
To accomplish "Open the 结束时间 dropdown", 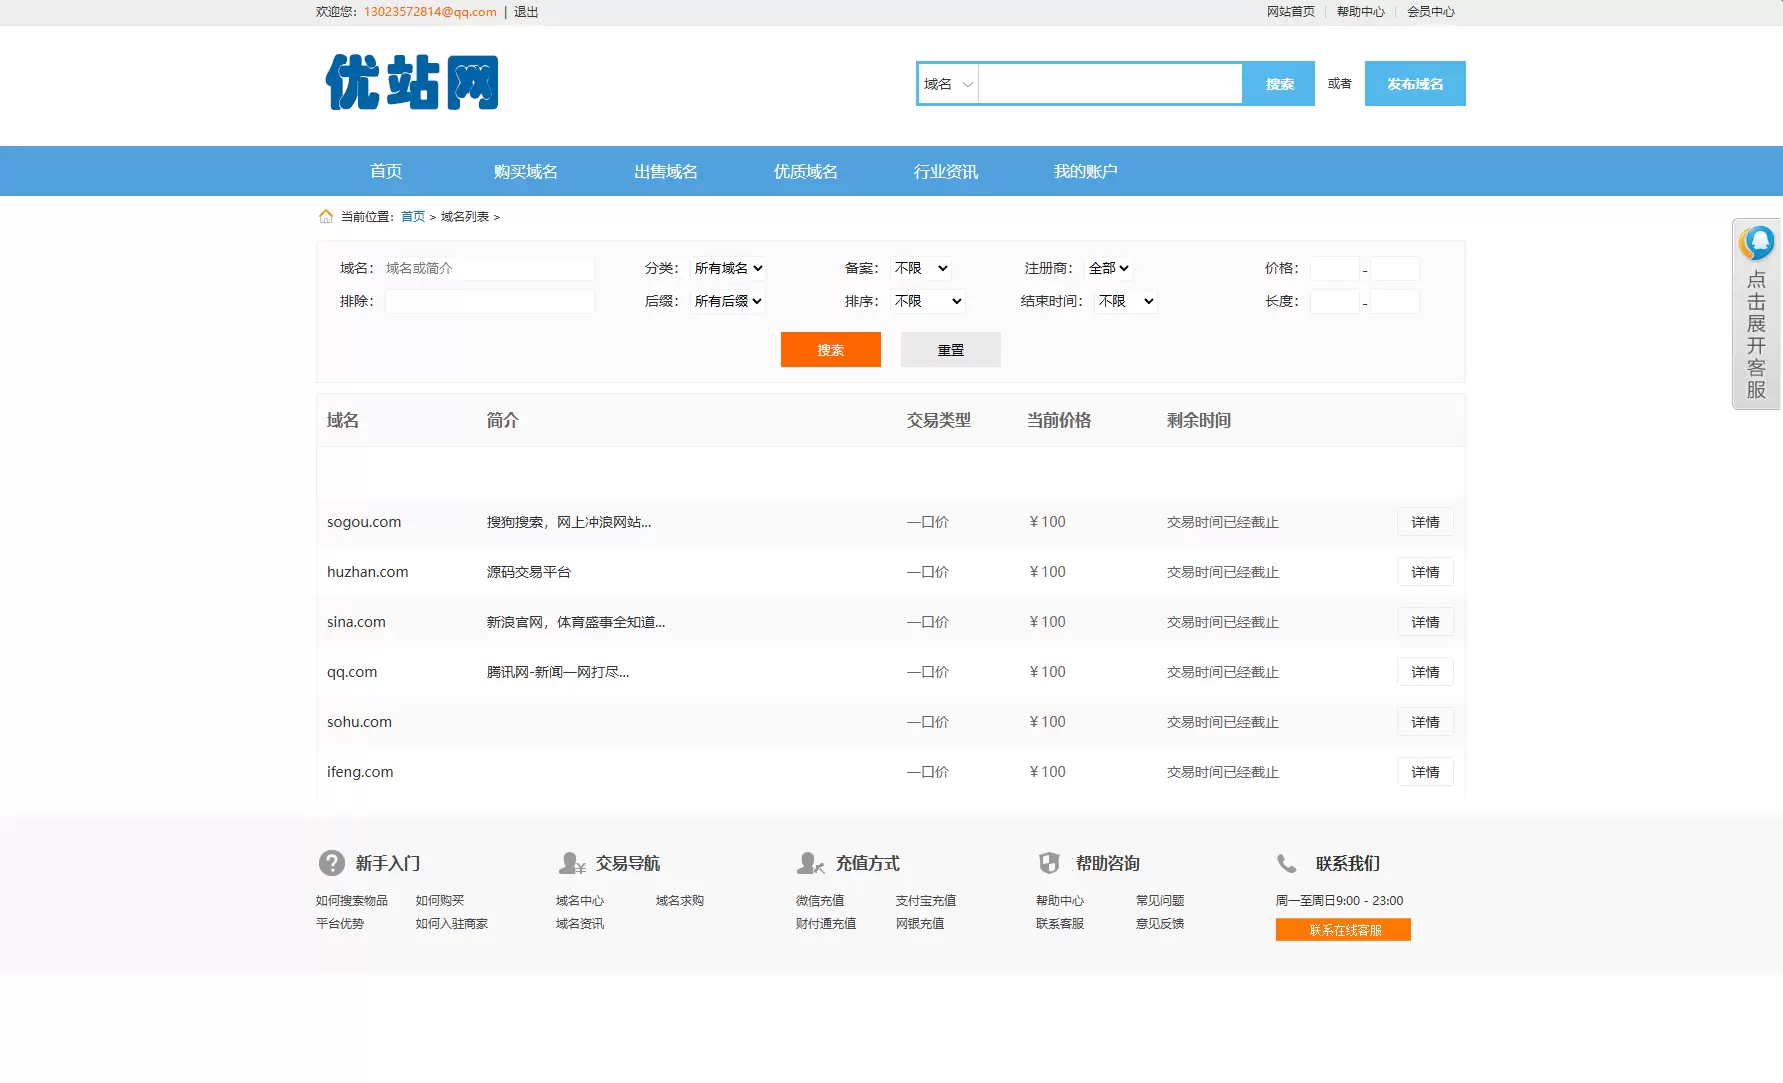I will [x=1126, y=301].
